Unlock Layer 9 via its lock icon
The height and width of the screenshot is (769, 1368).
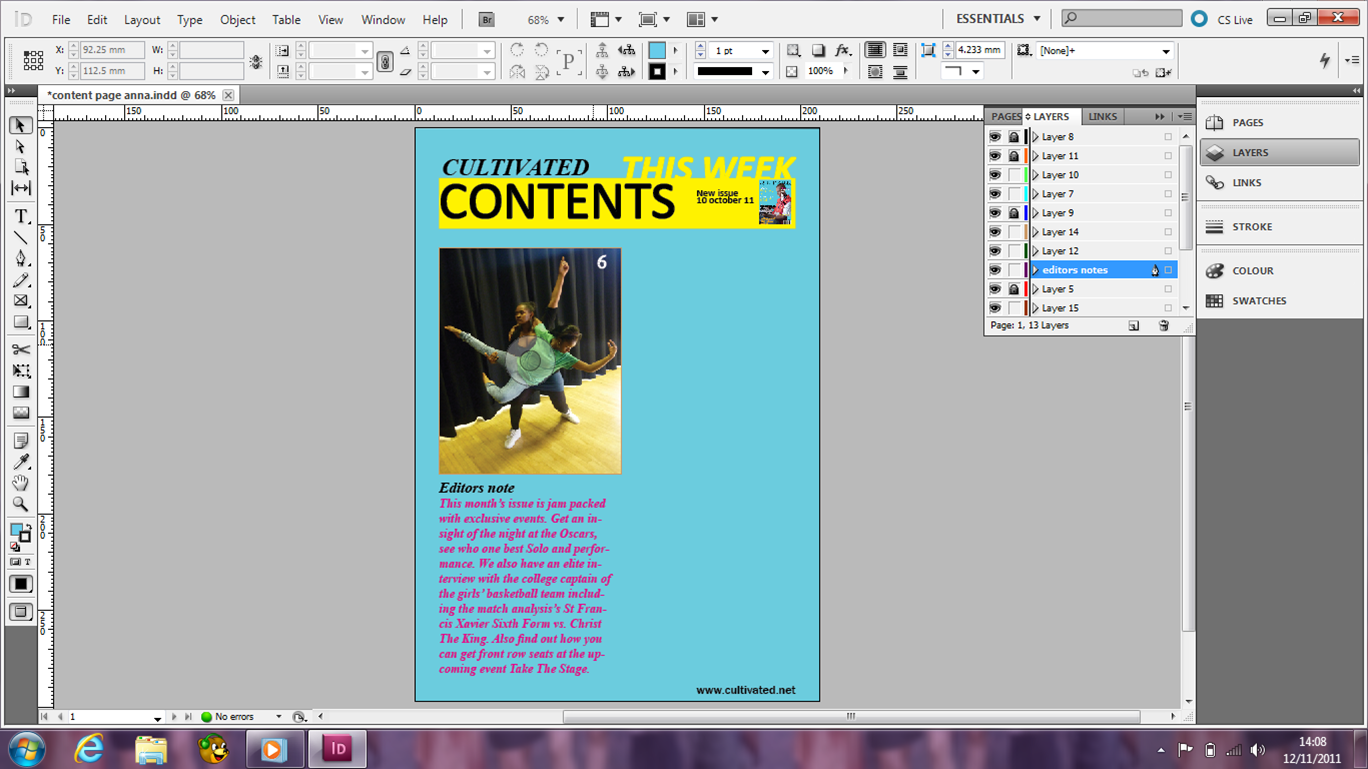[1014, 213]
